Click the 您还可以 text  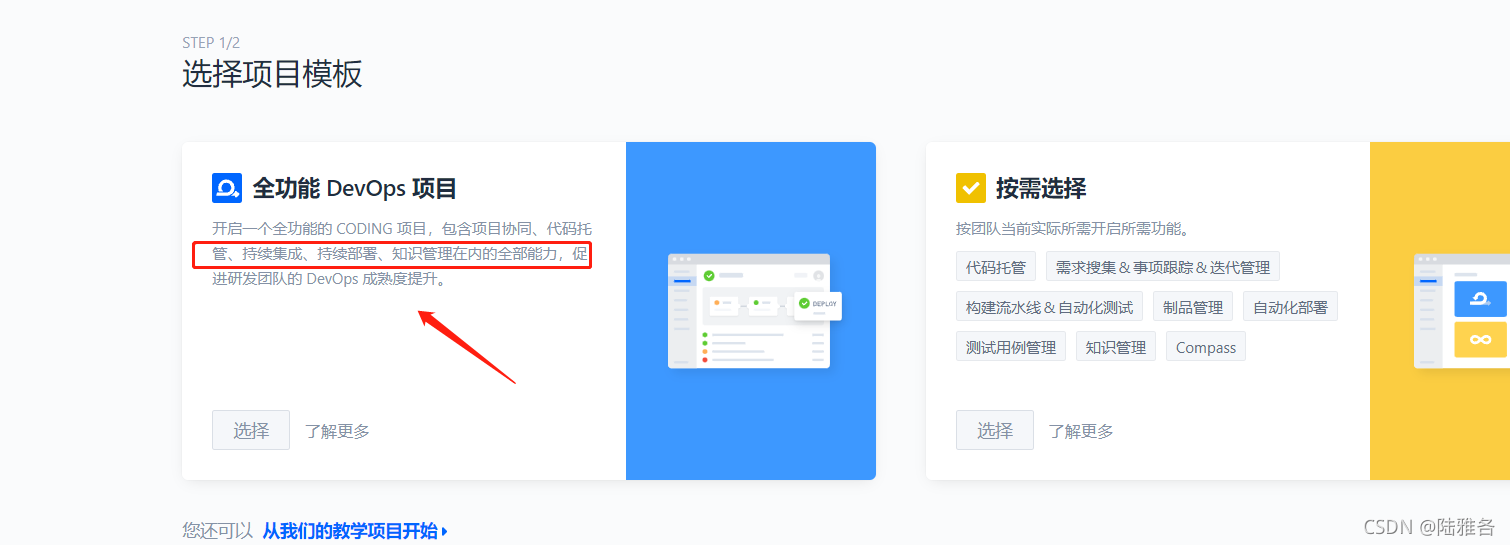point(218,531)
